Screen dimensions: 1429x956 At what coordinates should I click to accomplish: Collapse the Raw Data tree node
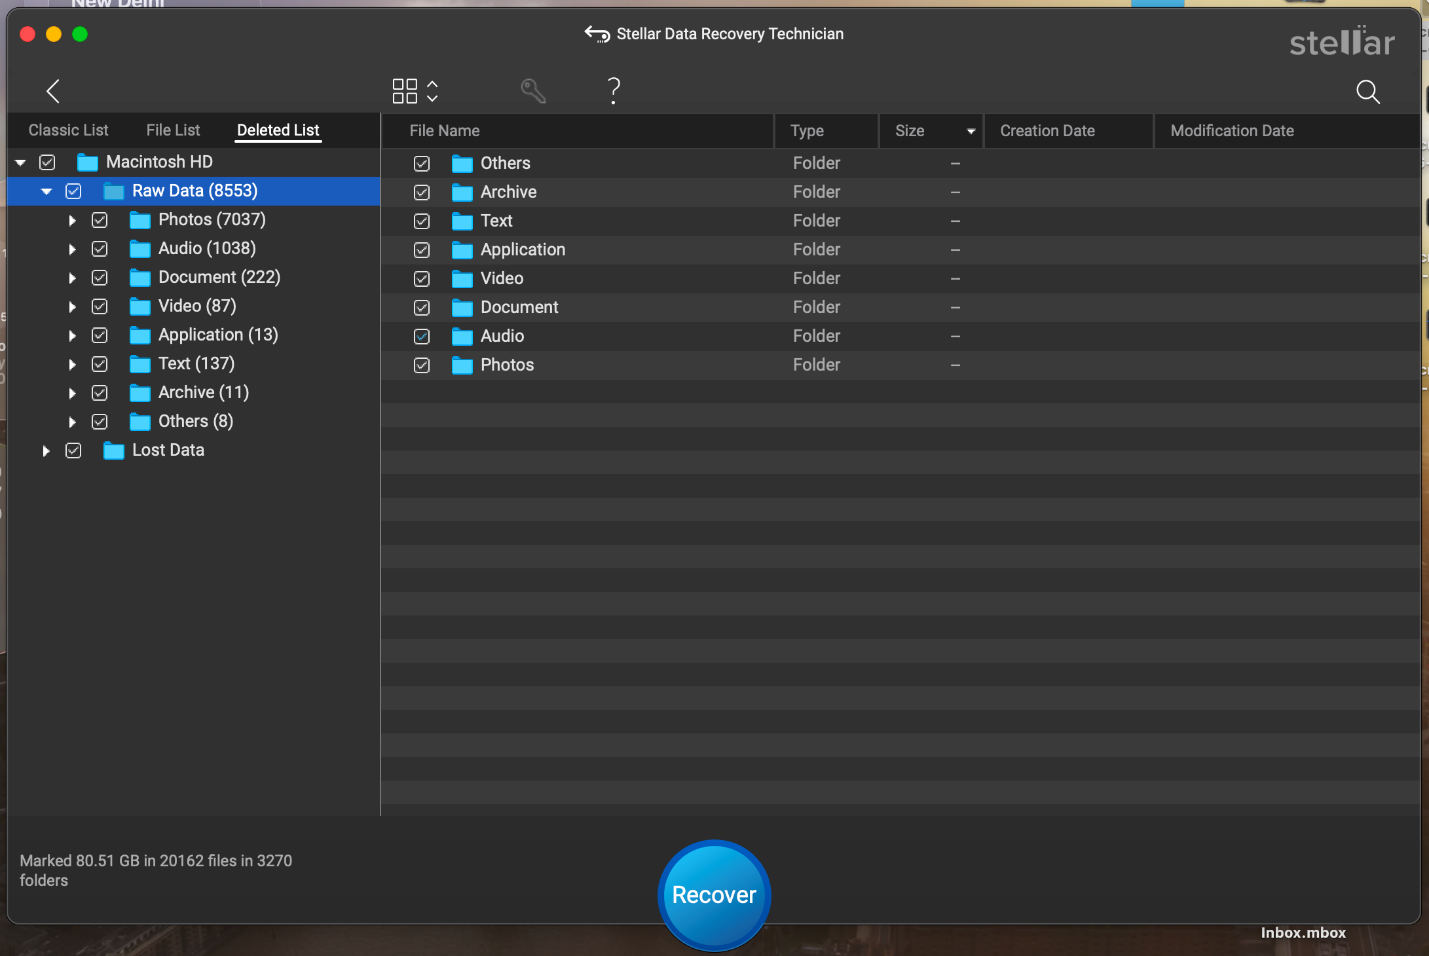(x=45, y=190)
